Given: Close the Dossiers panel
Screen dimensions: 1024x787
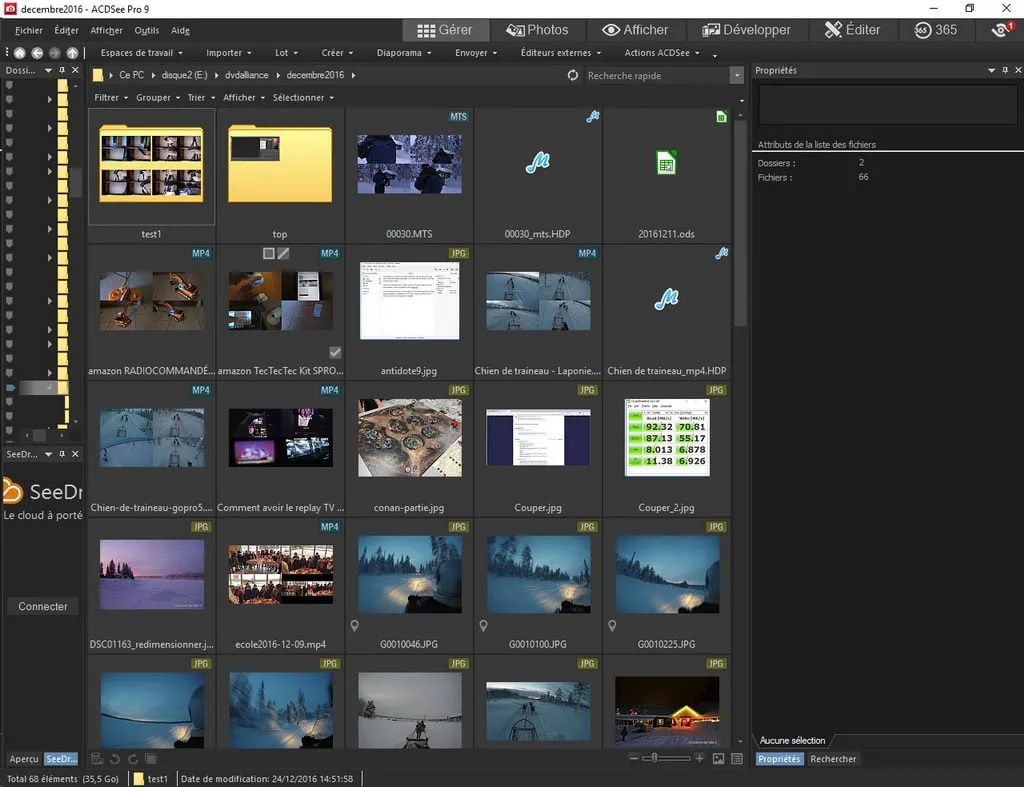Looking at the screenshot, I should 74,71.
